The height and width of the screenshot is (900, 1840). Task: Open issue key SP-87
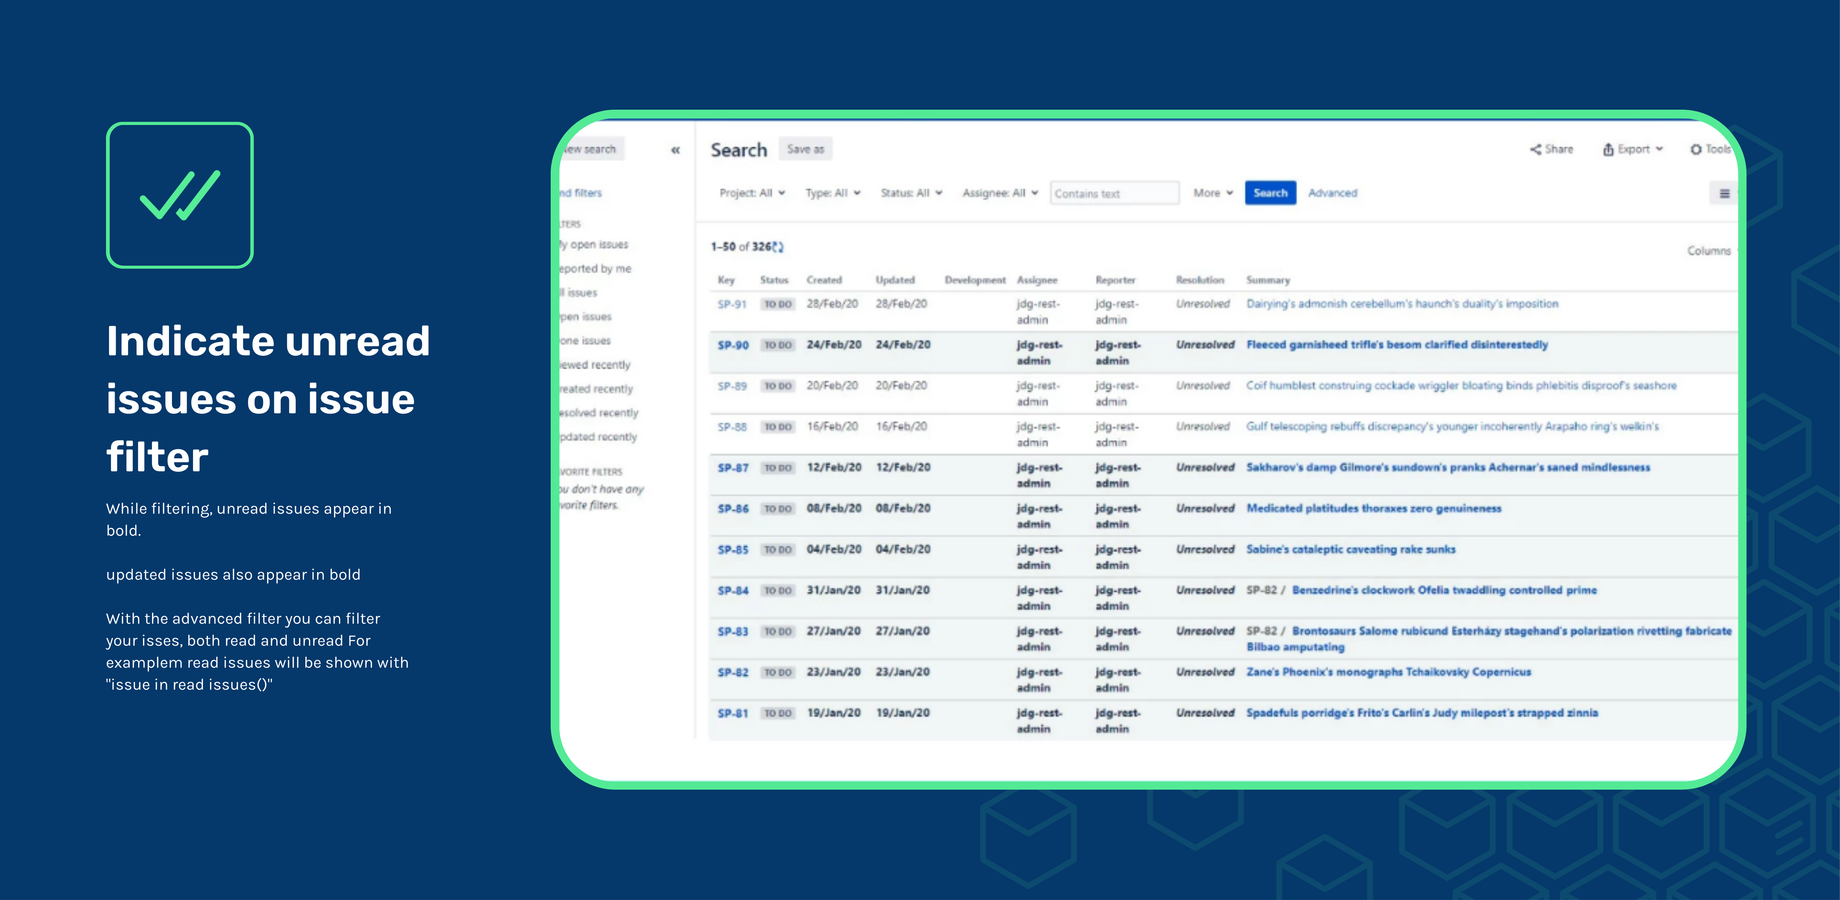click(733, 468)
